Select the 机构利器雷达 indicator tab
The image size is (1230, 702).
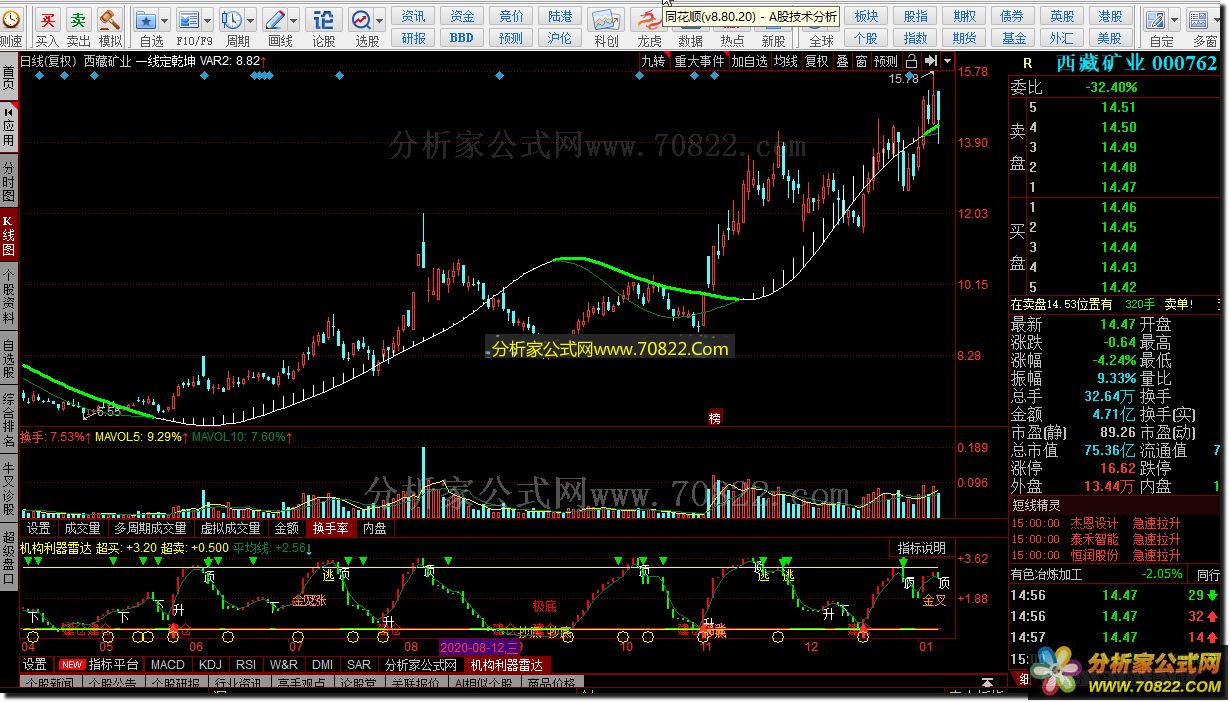(507, 664)
